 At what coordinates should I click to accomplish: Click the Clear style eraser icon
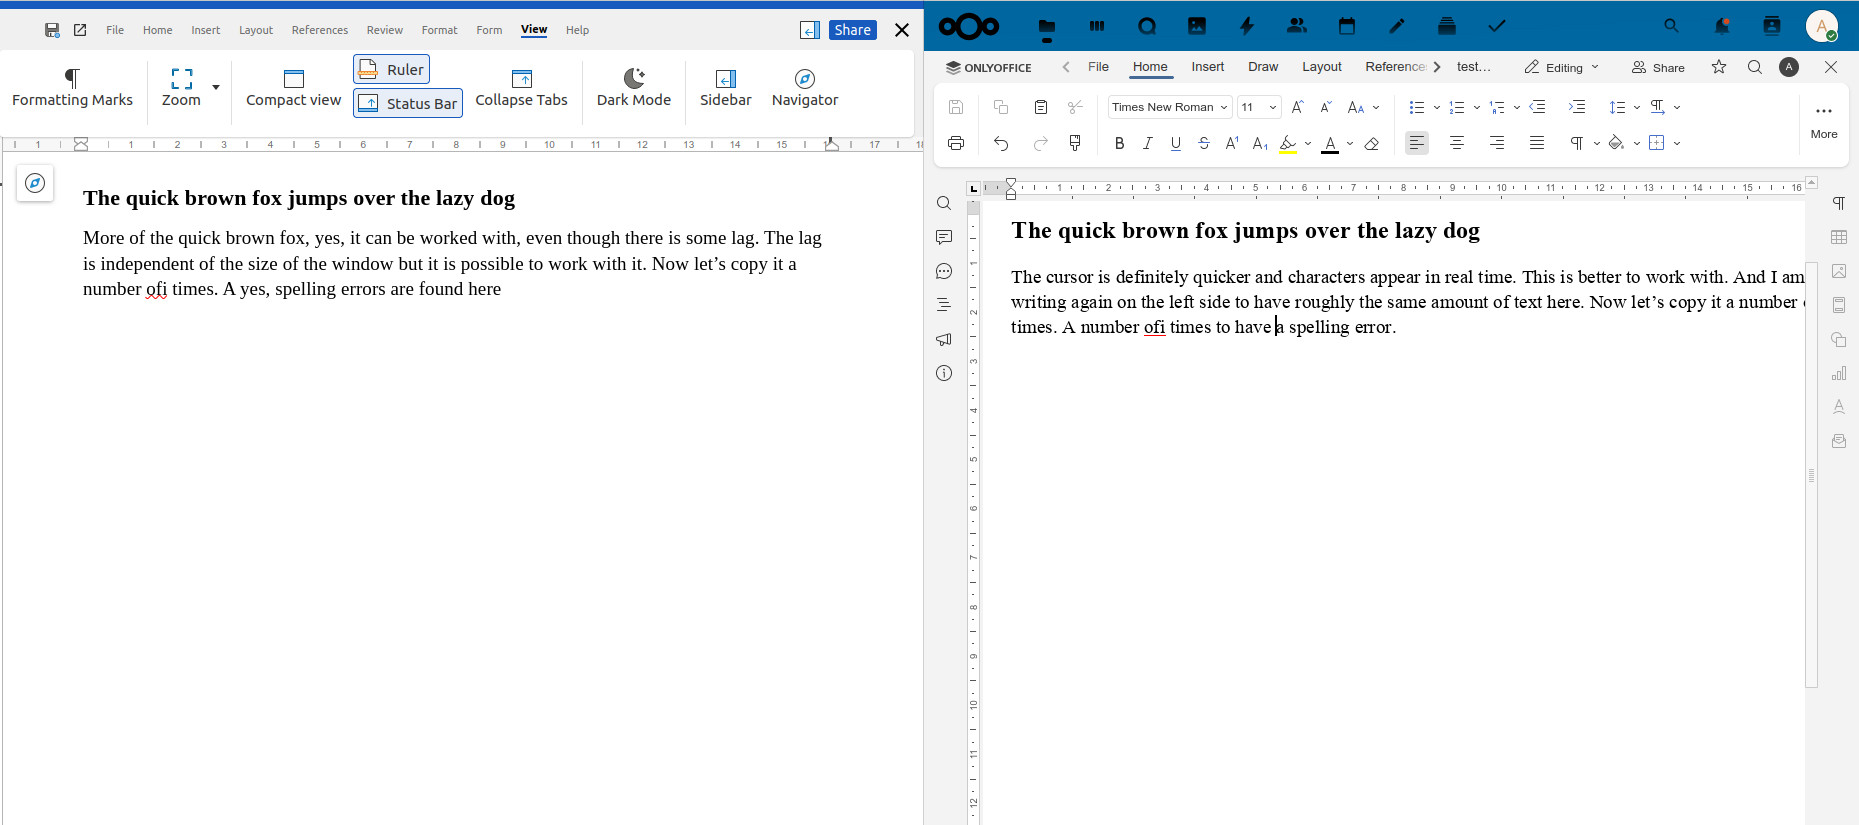tap(1372, 143)
